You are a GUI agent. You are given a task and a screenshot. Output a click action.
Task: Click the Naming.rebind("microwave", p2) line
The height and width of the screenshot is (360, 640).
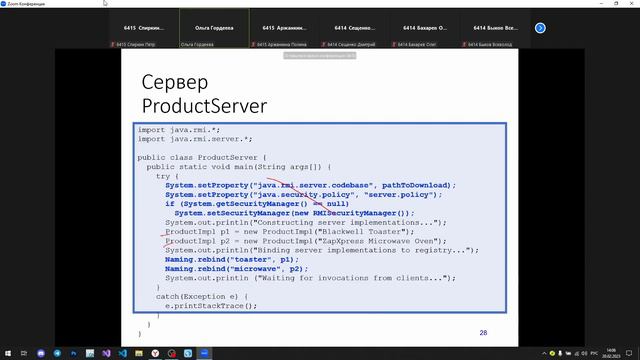tap(236, 269)
